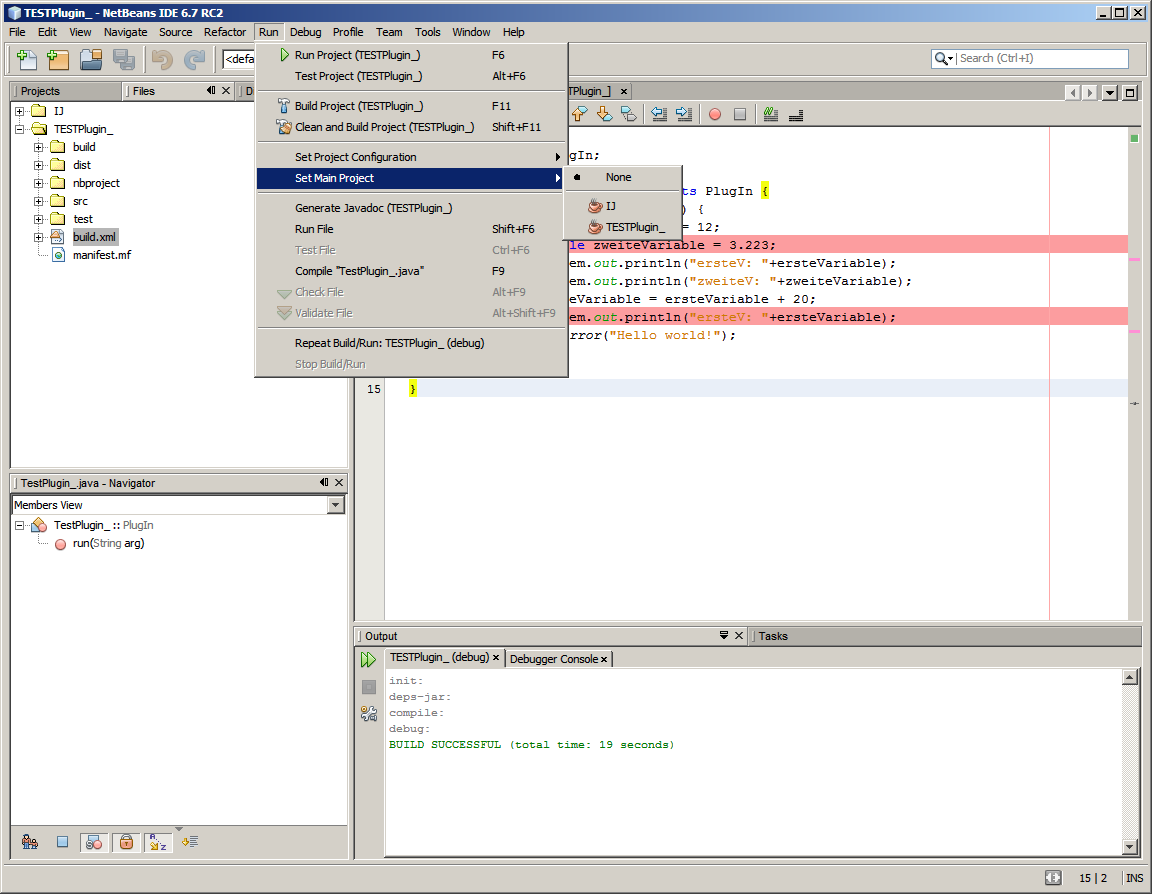This screenshot has width=1152, height=894.
Task: Choose Clean and Build Project menu entry
Action: coord(384,127)
